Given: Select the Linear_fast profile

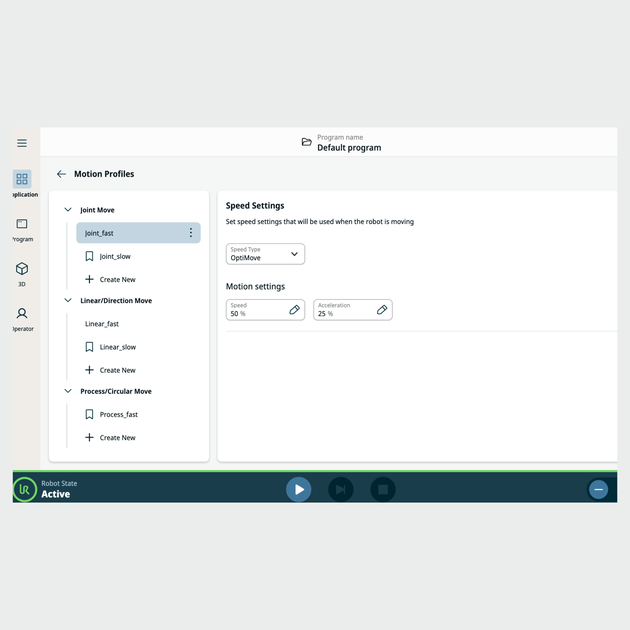Looking at the screenshot, I should (102, 324).
